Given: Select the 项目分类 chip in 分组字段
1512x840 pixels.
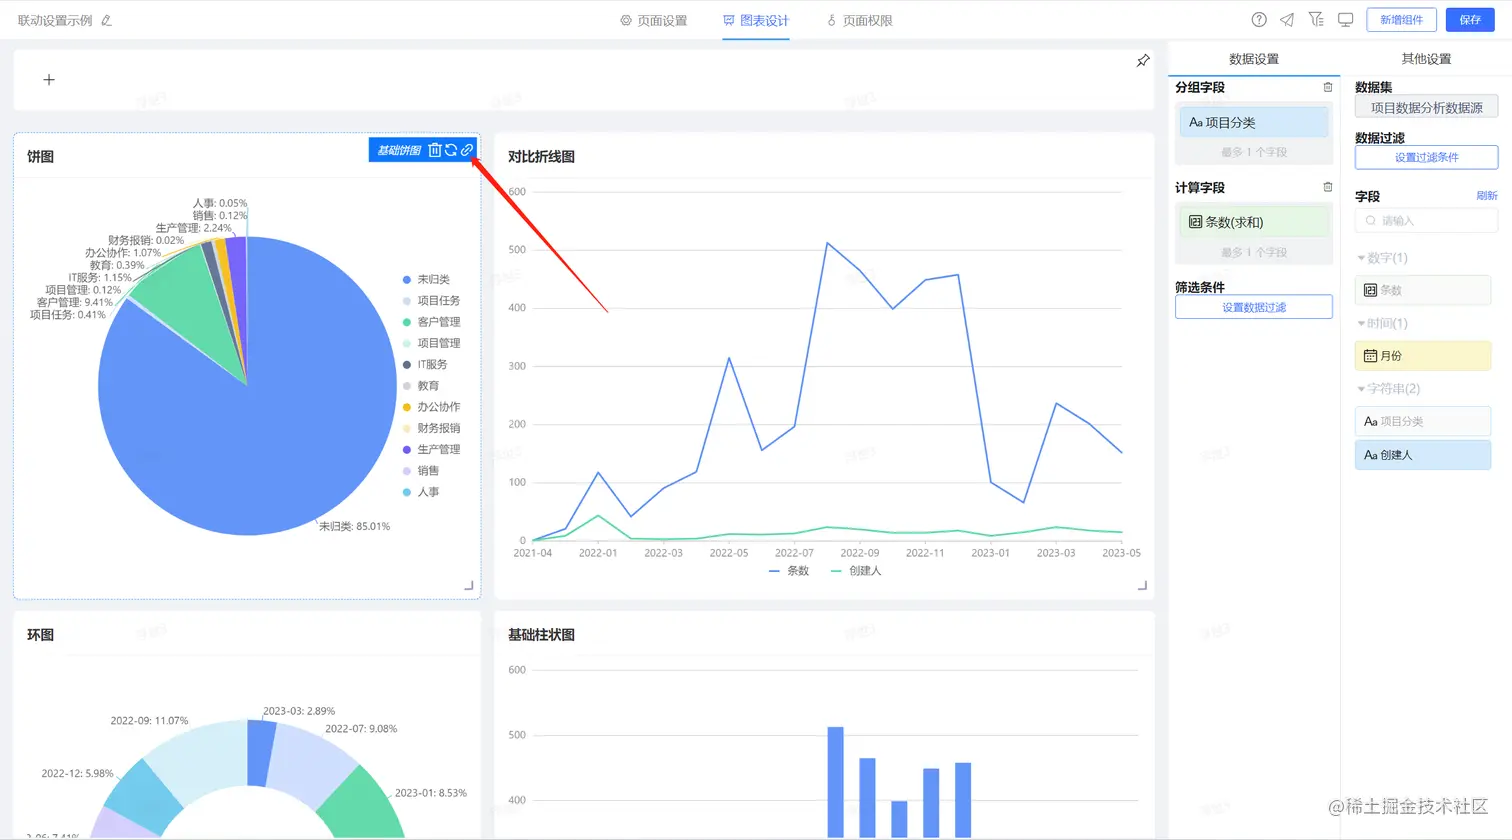Looking at the screenshot, I should coord(1254,122).
